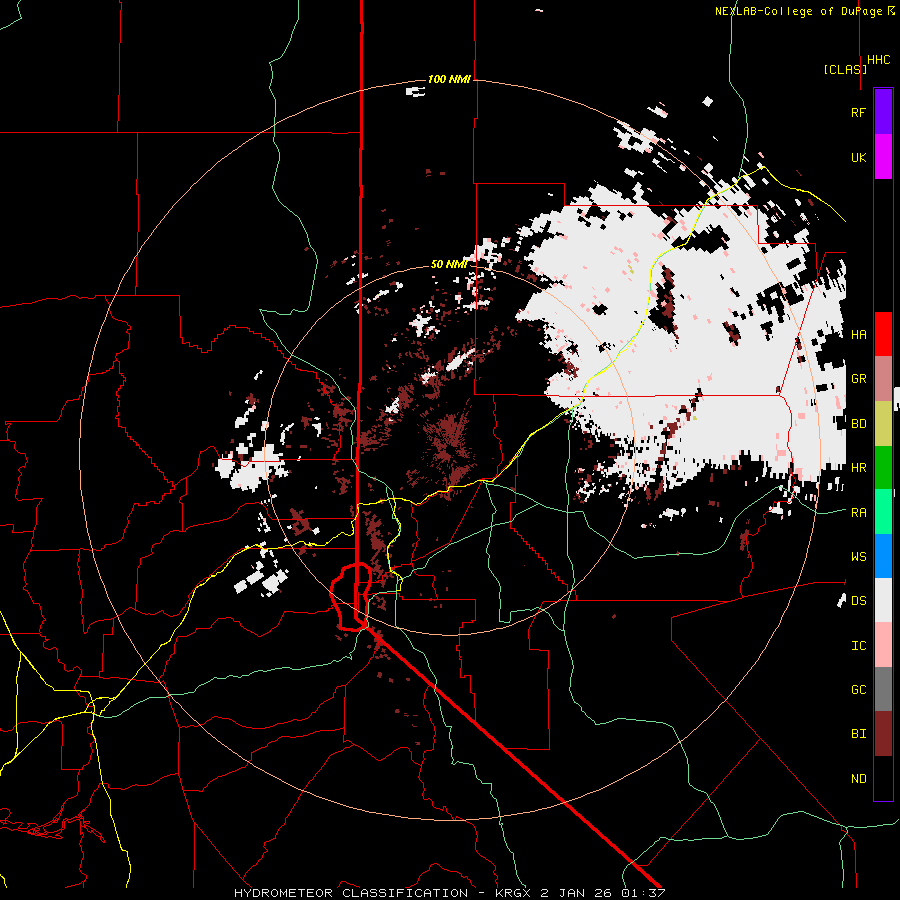The height and width of the screenshot is (900, 900).
Task: Click the IC legend label text
Action: pos(858,646)
